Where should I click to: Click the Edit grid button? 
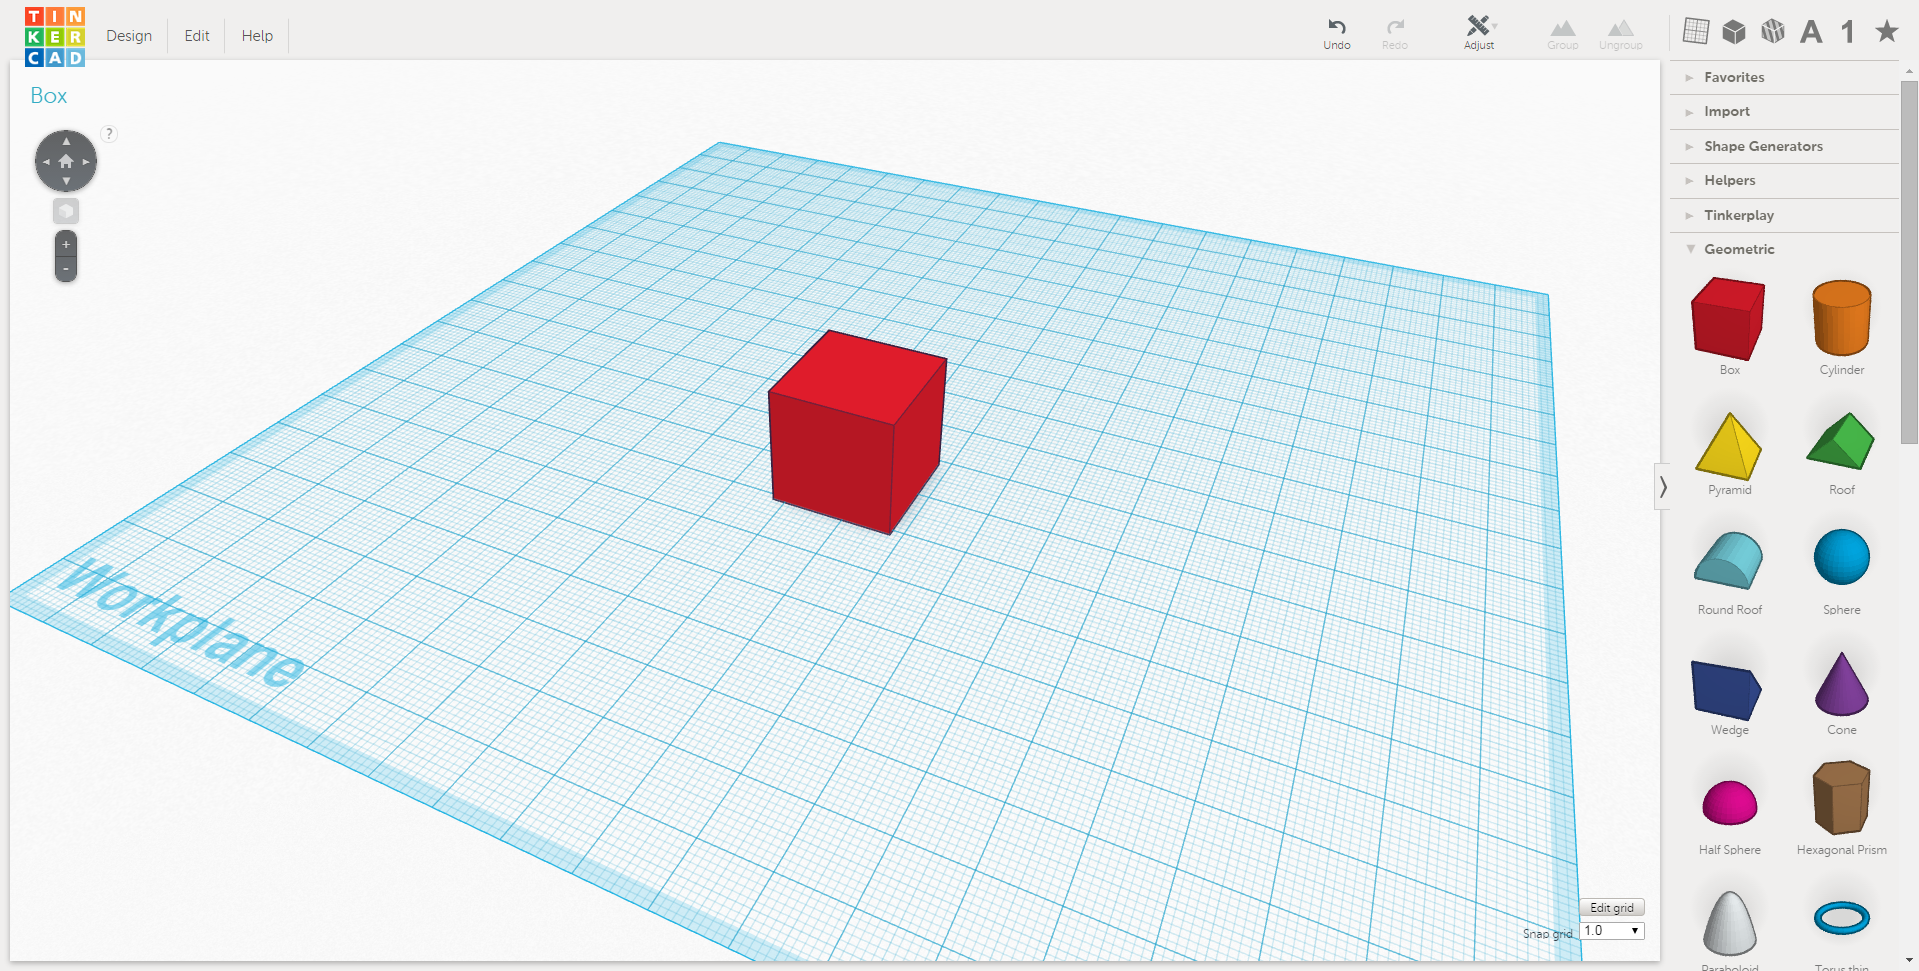pos(1611,907)
